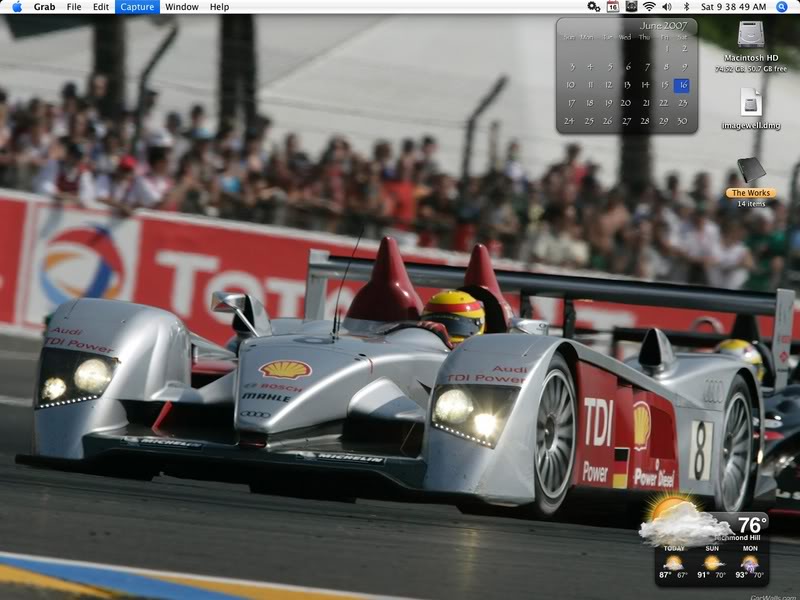Click date 20 in the calendar widget
Viewport: 800px width, 600px height.
pyautogui.click(x=626, y=103)
